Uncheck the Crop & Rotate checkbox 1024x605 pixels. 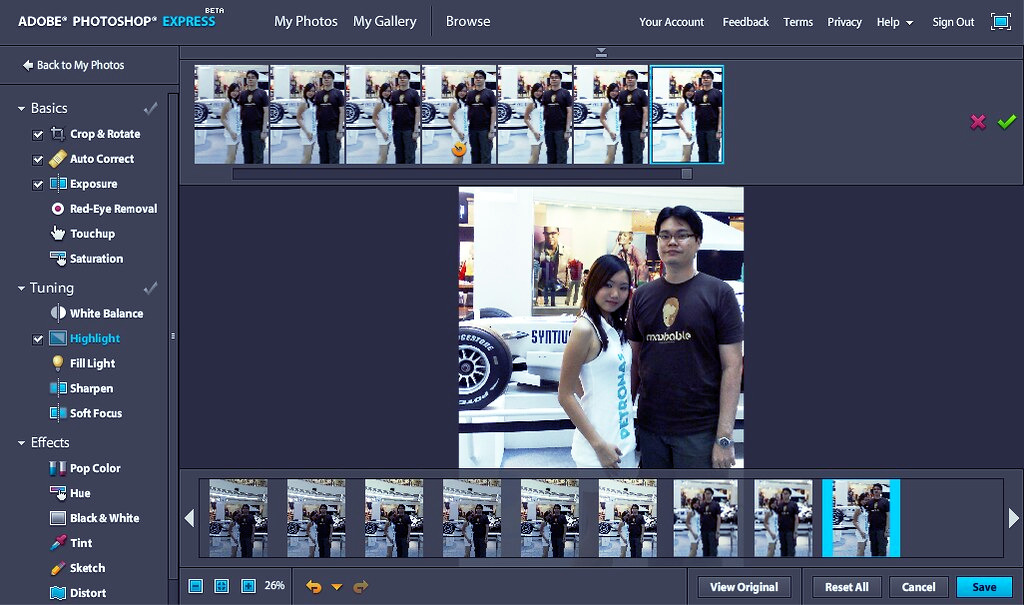[x=38, y=134]
